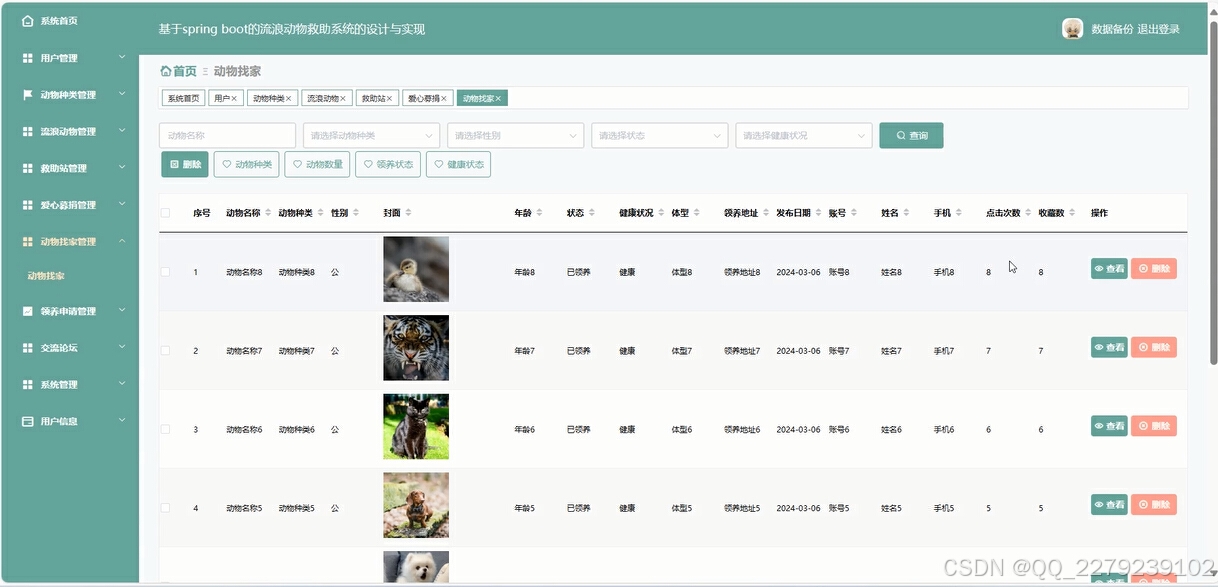The height and width of the screenshot is (587, 1218).
Task: Sort by the 收藏数 column arrows
Action: click(1072, 213)
